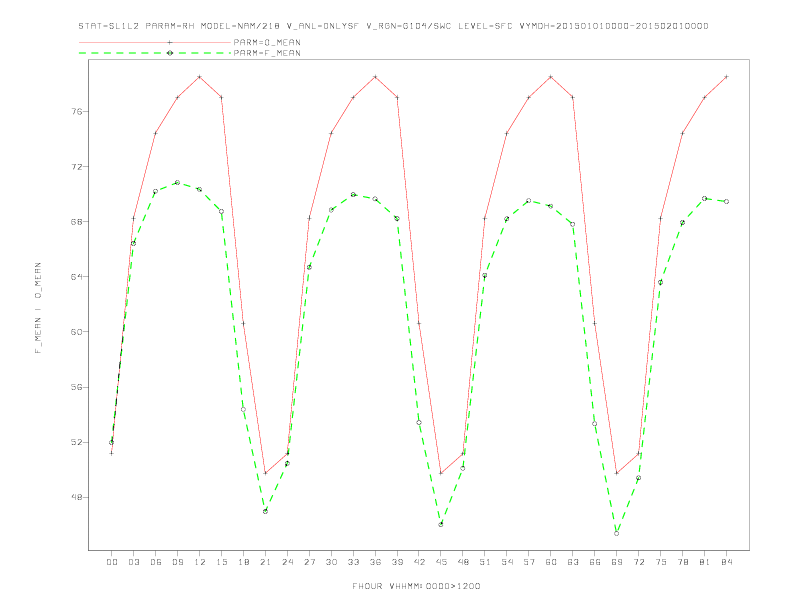Viewport: 792px width, 612px height.
Task: Click x-axis forecast hour label 00
Action: tap(112, 562)
